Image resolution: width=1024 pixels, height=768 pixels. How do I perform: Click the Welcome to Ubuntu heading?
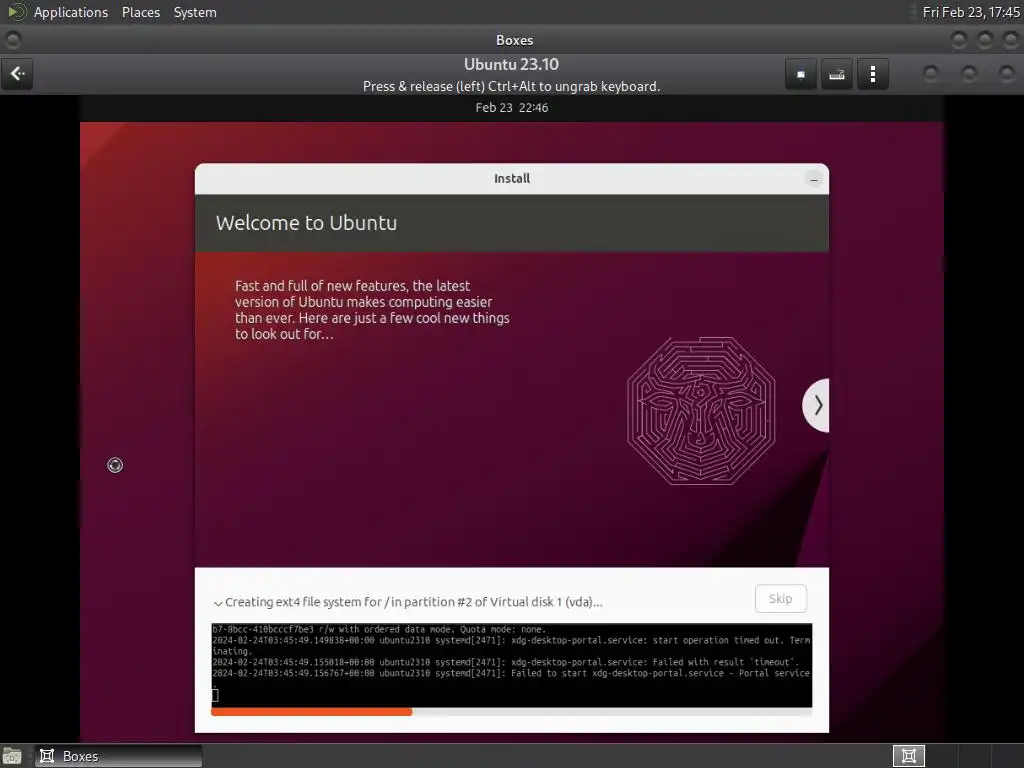306,223
